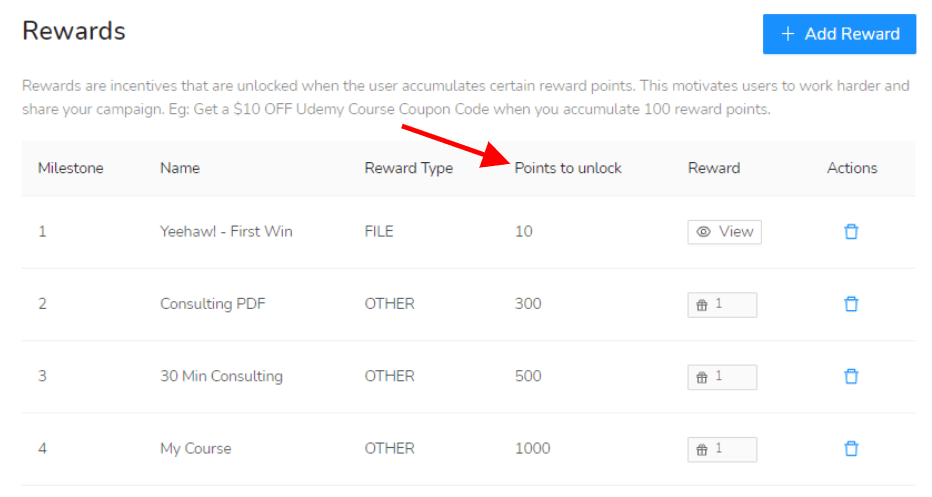Select the Points to unlock column header
Image resolution: width=932 pixels, height=497 pixels.
click(568, 168)
